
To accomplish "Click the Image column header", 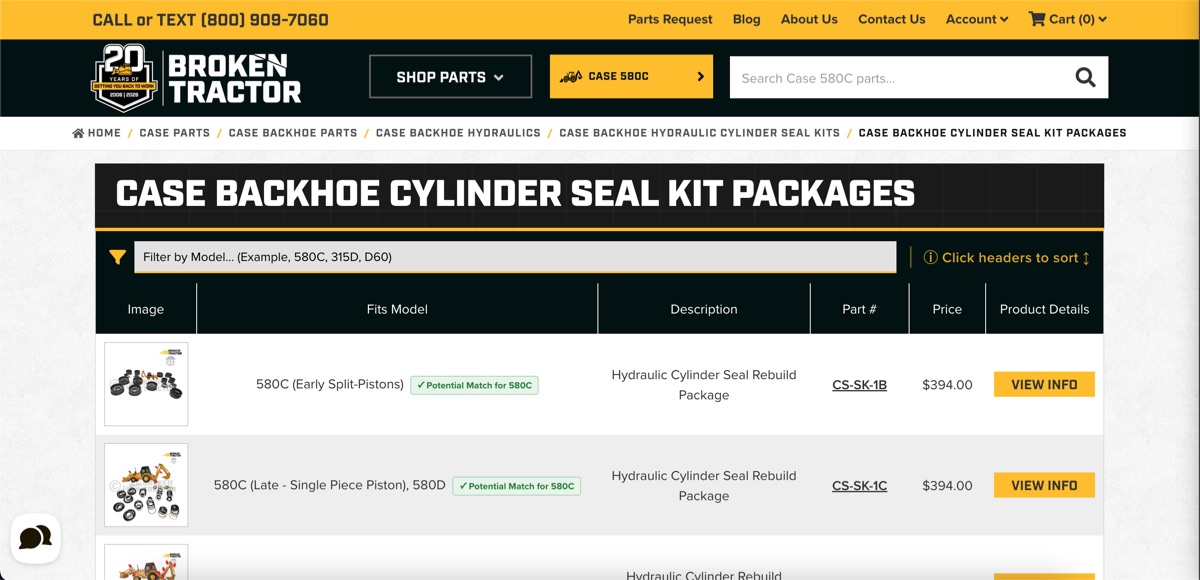I will tap(146, 309).
